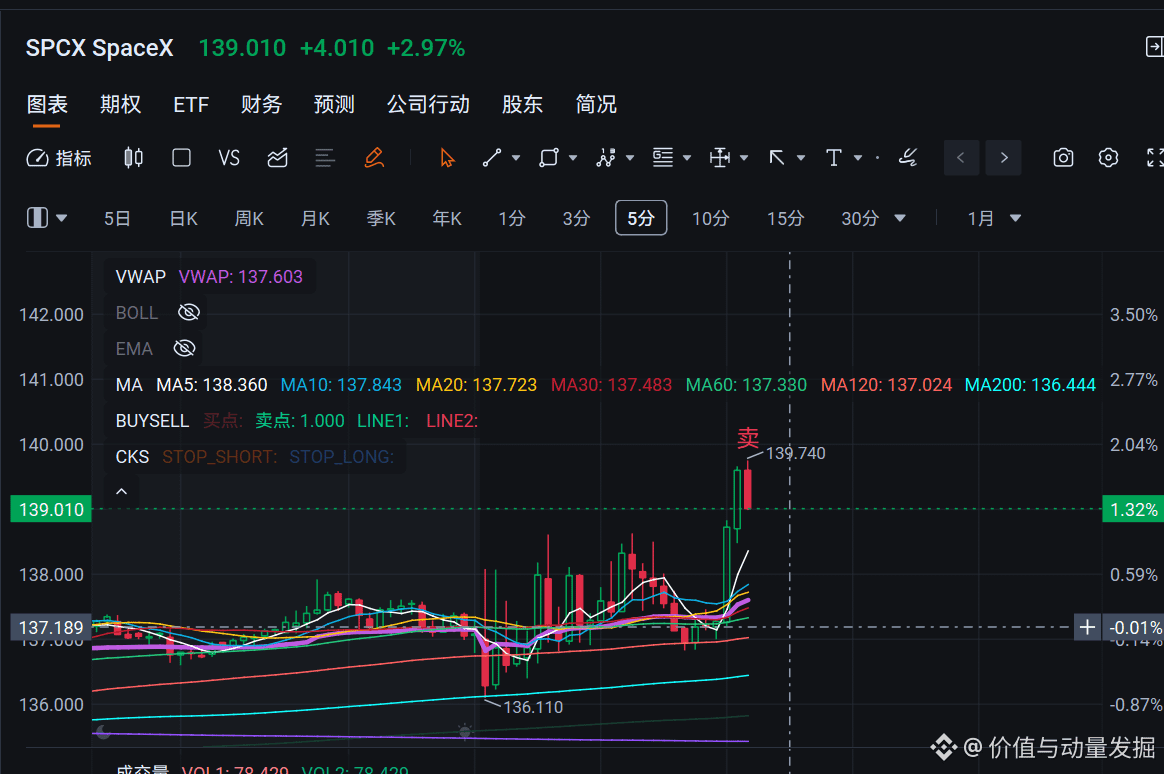Expand measure tool dropdown arrow
The image size is (1164, 774).
tap(744, 158)
